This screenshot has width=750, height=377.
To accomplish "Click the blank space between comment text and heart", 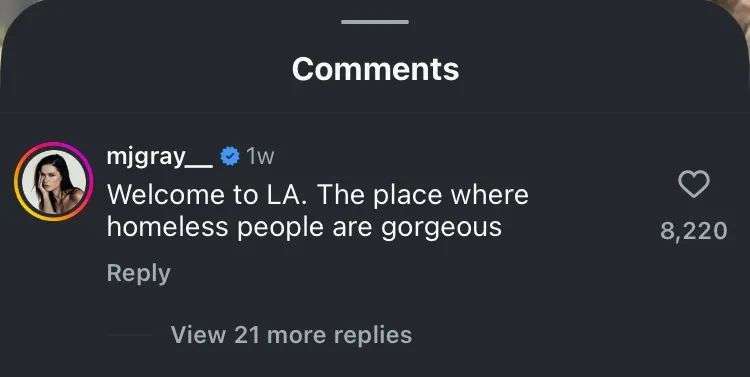I will [x=593, y=211].
